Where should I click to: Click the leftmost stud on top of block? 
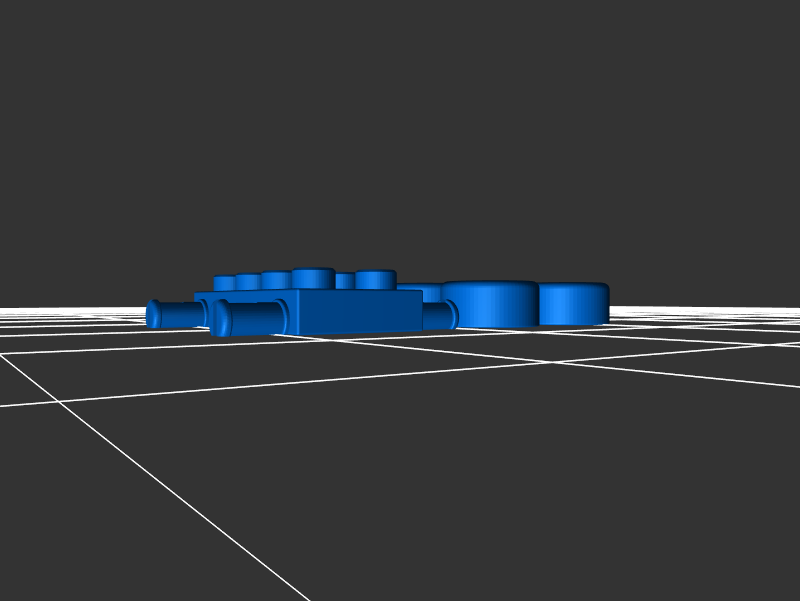(x=223, y=284)
